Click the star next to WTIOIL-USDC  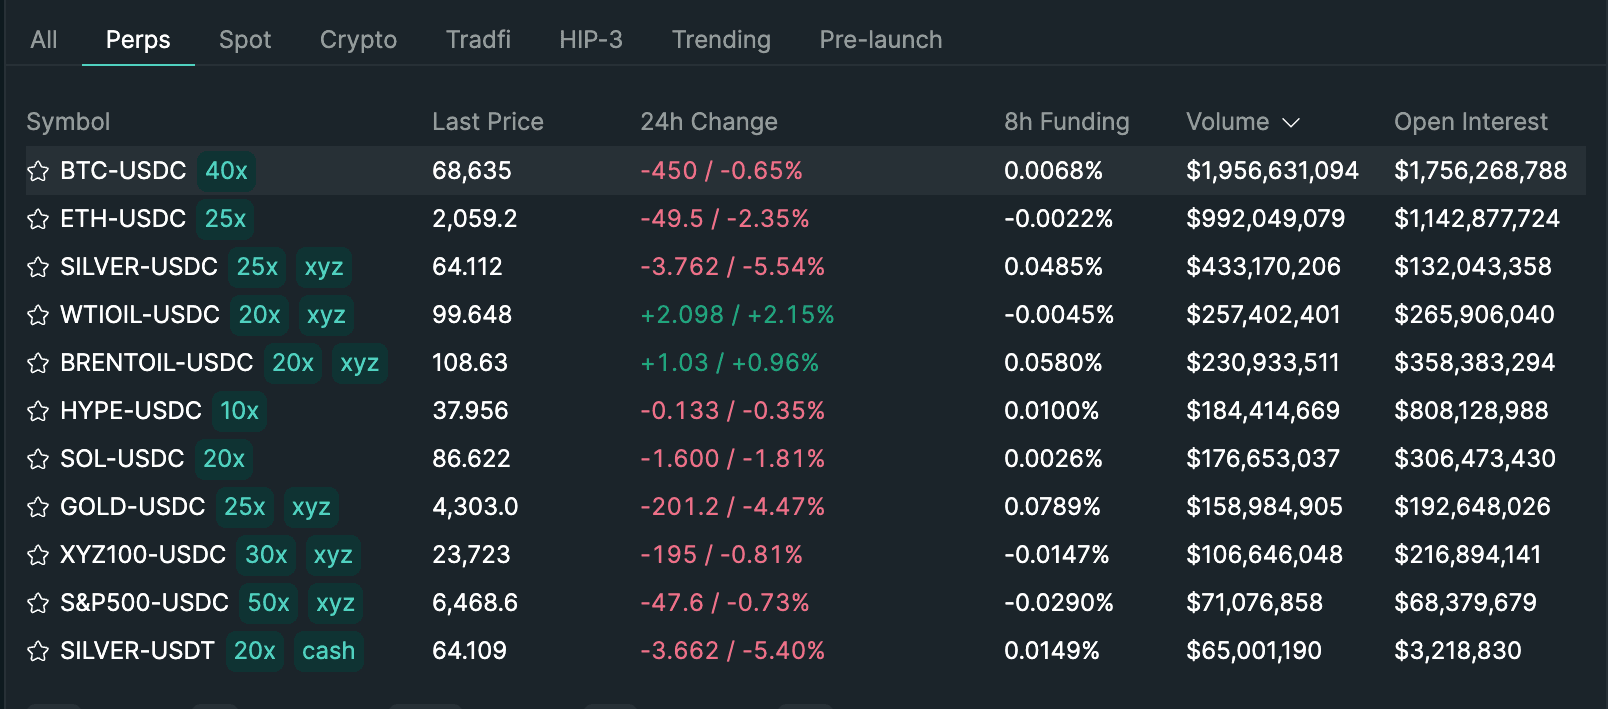[38, 315]
